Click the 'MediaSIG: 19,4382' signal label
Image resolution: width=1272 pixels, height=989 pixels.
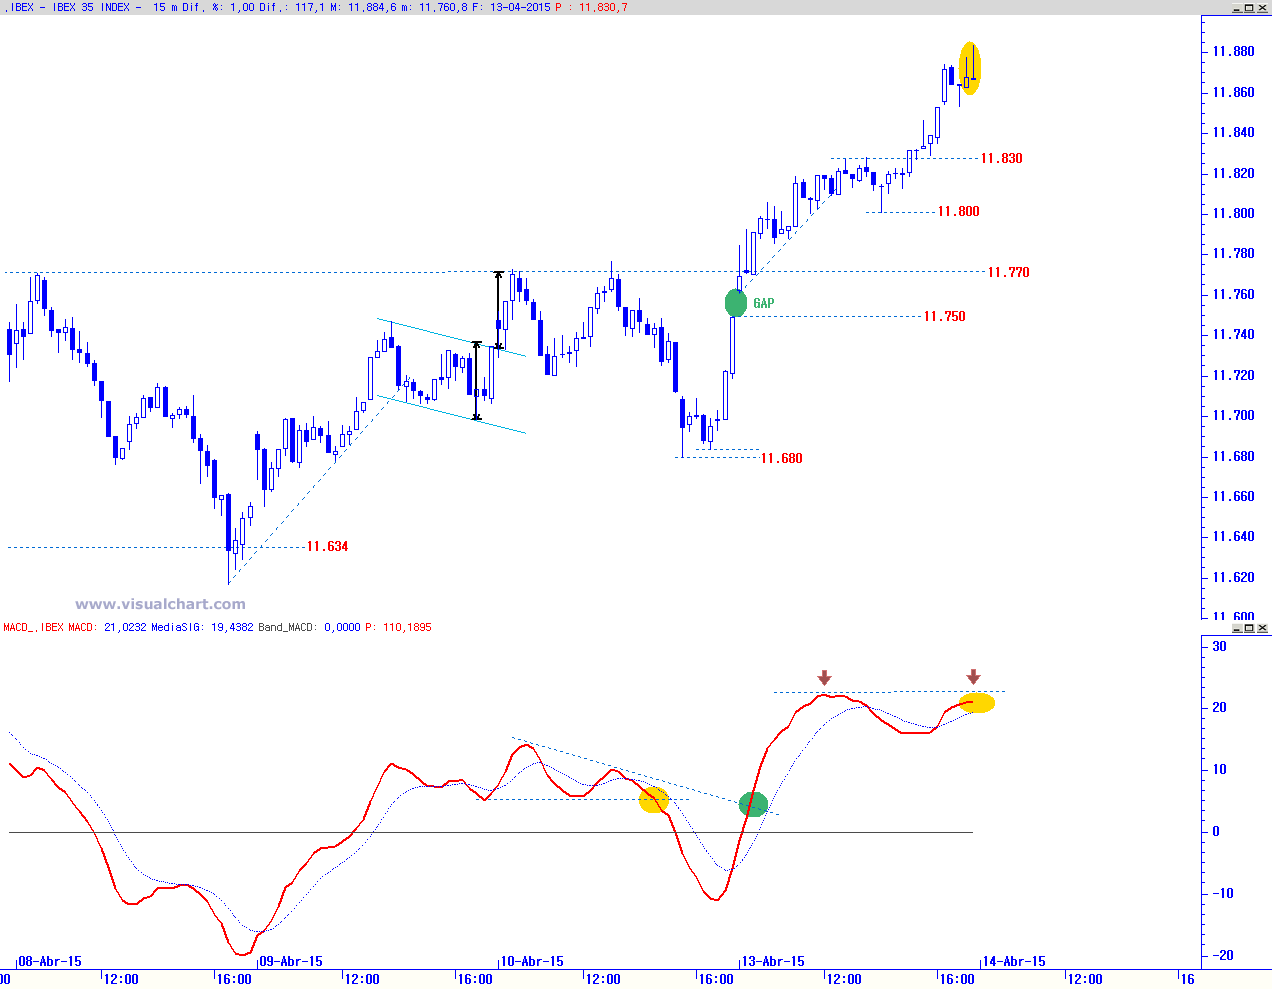202,627
